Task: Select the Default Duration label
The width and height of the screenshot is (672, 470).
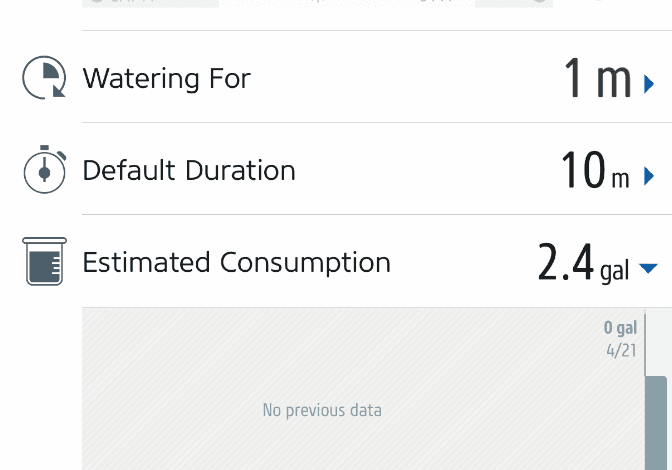Action: pos(189,171)
